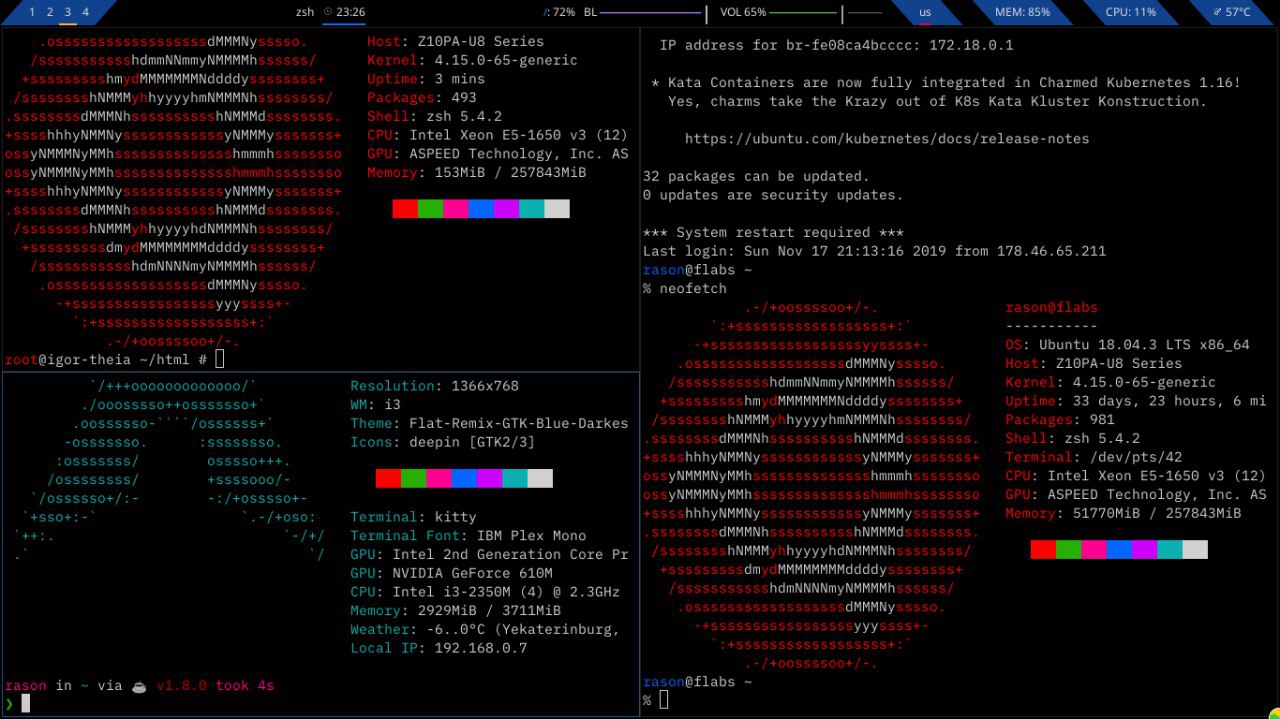Click '32 packages can be updated.' line
Screen dimensions: 1280x719
pyautogui.click(x=756, y=176)
